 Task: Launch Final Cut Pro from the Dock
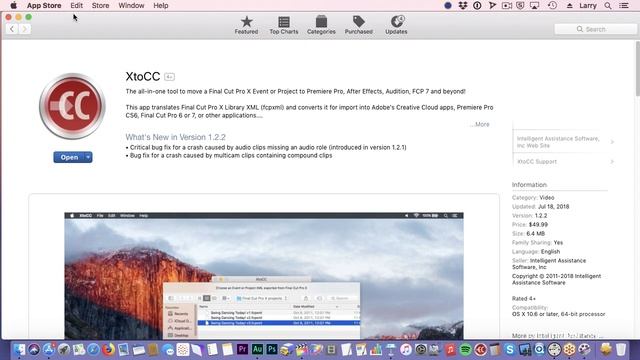[302, 349]
